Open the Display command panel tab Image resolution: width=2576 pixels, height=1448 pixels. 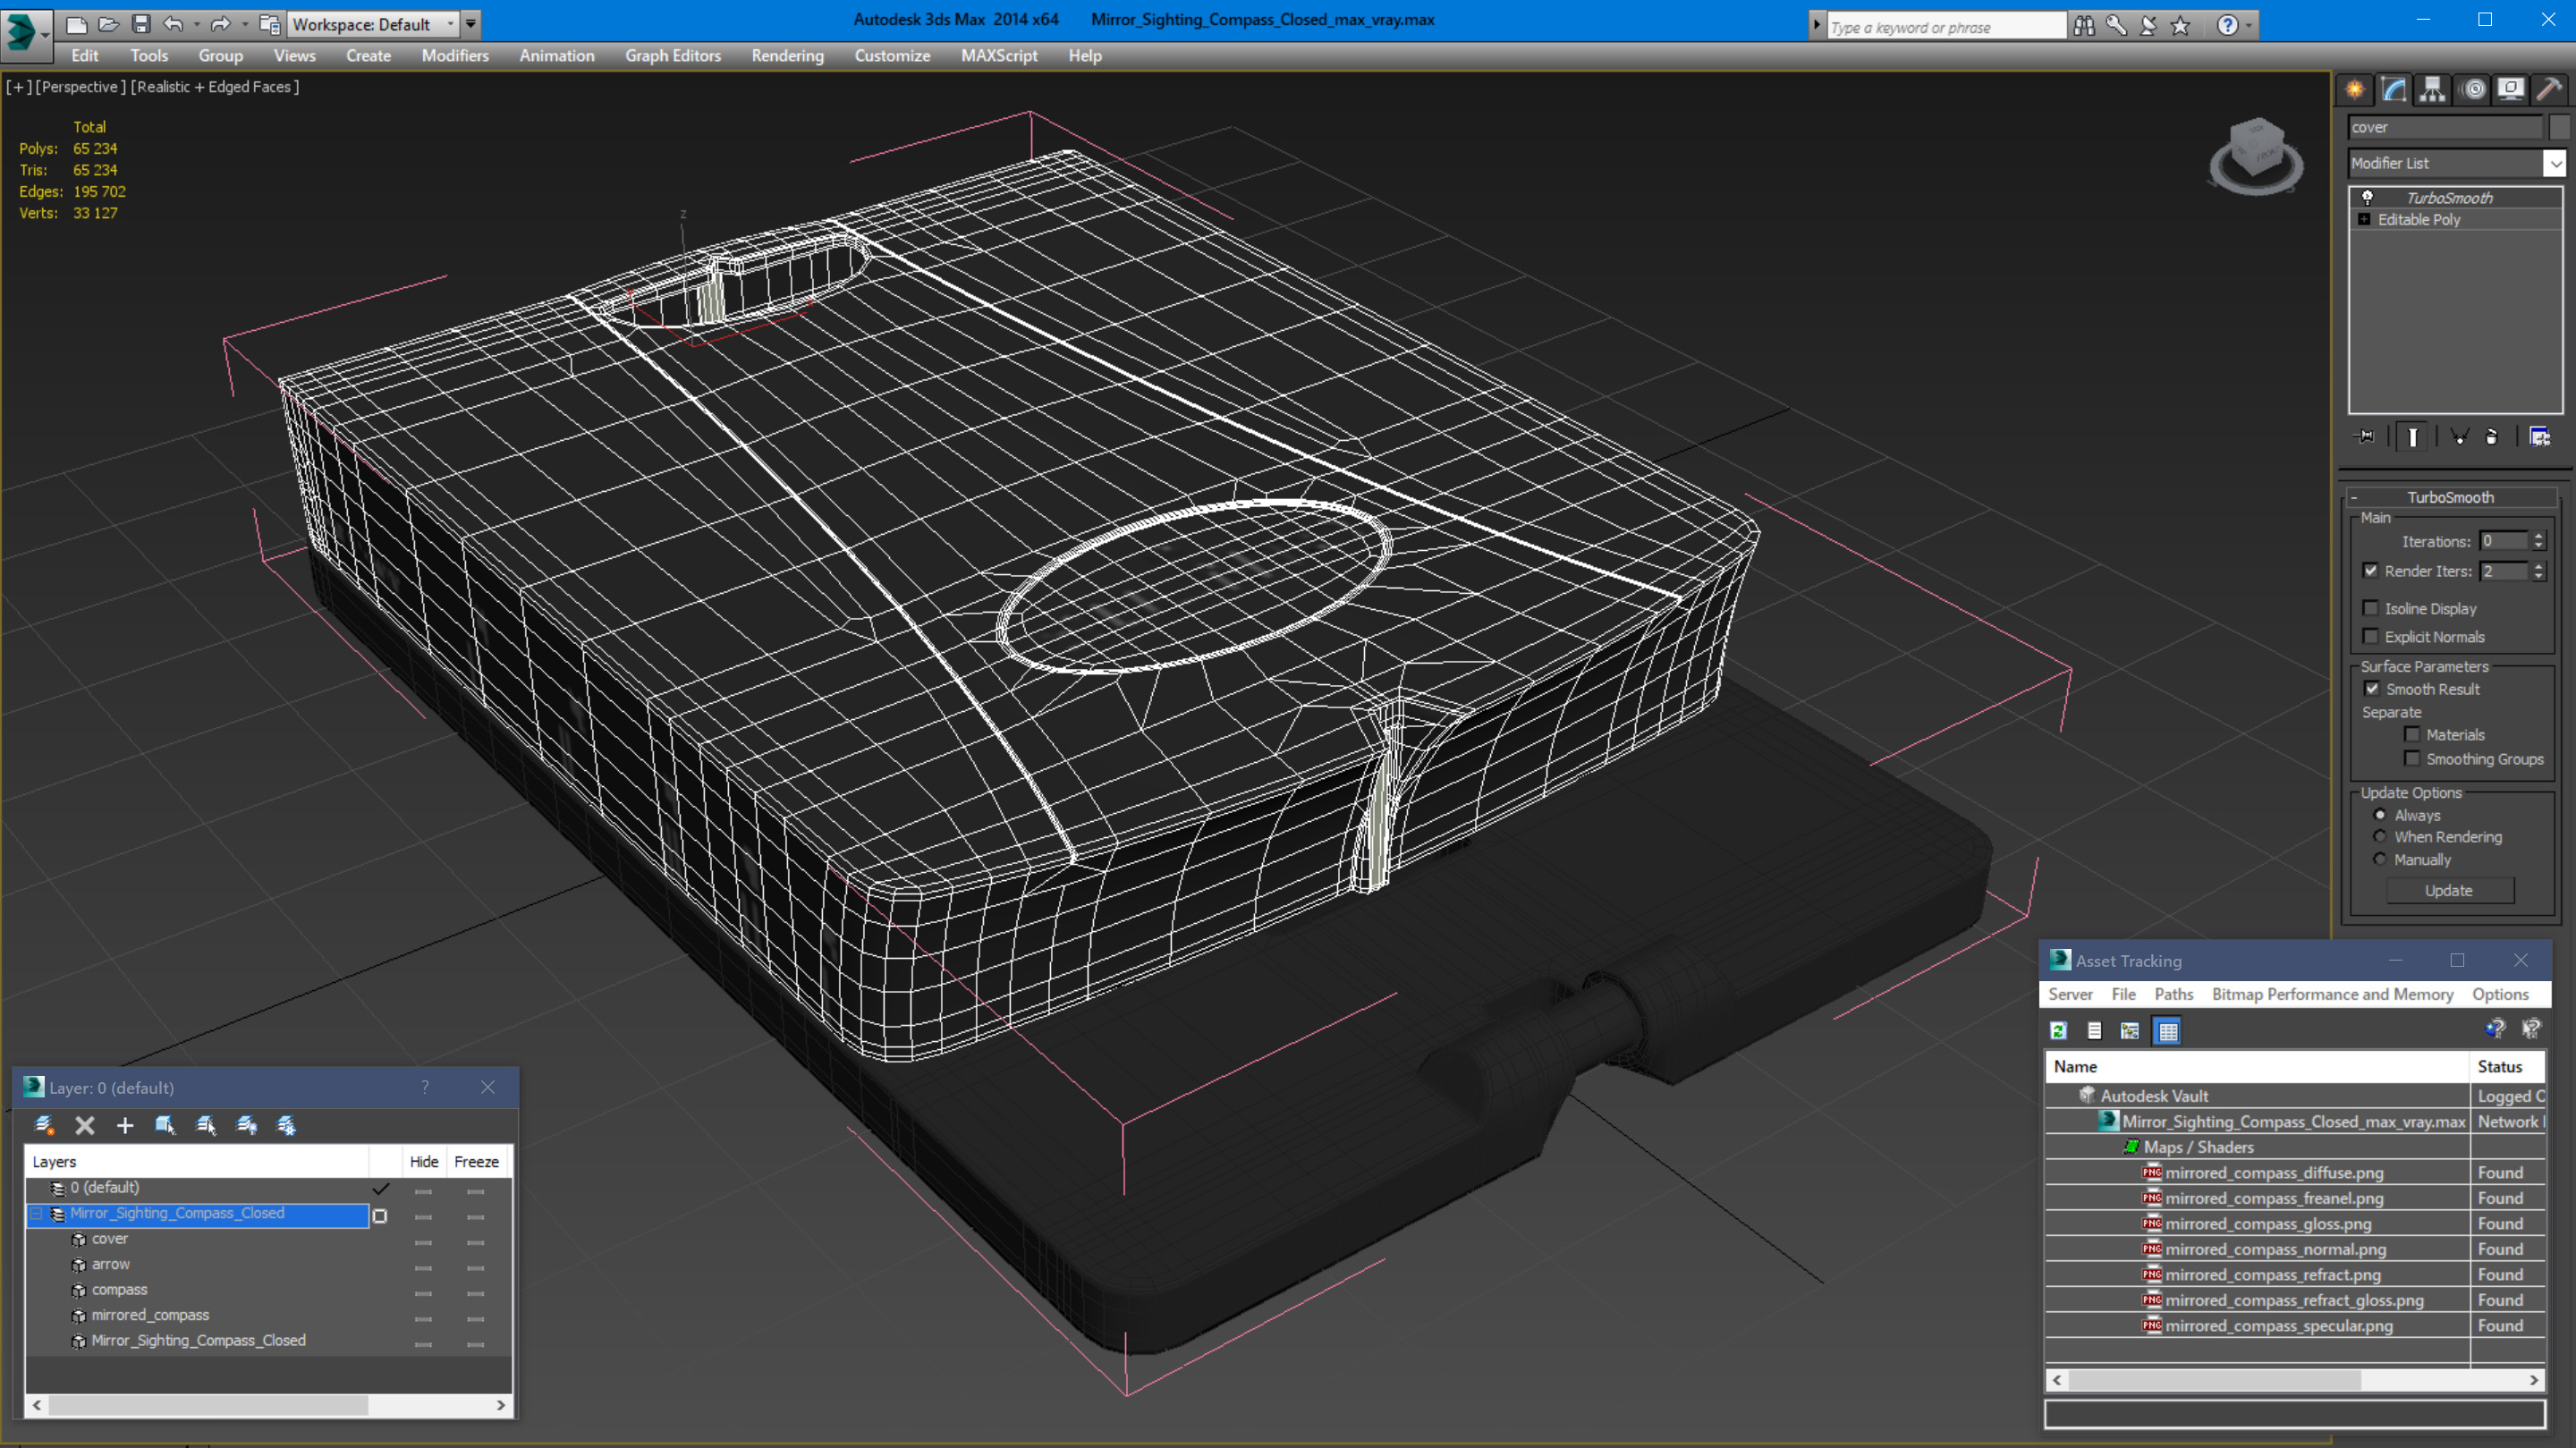2511,90
